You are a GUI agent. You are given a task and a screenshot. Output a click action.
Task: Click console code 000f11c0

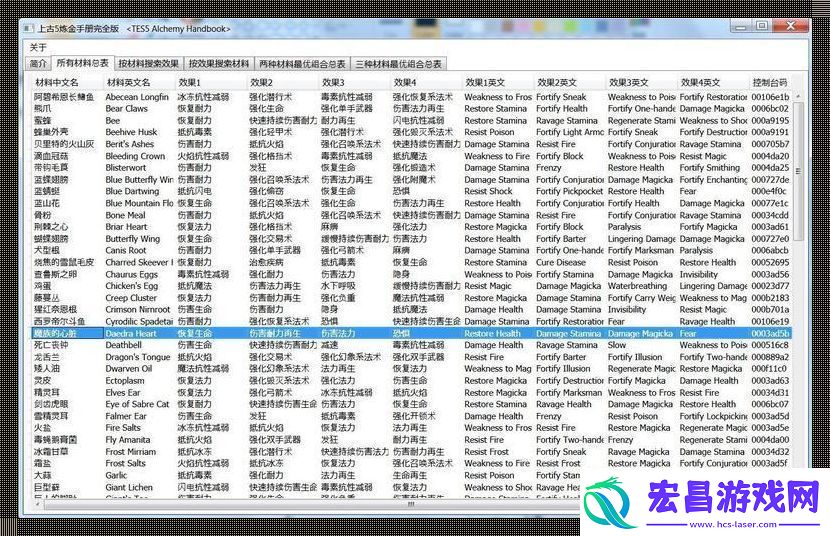point(769,369)
